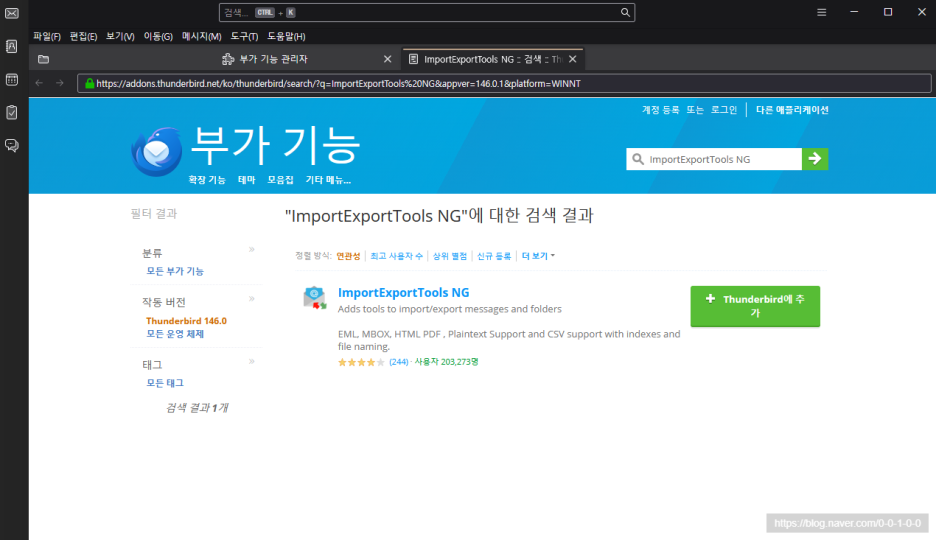This screenshot has width=936, height=540.
Task: Open the 도움말(H) menu
Action: point(286,36)
